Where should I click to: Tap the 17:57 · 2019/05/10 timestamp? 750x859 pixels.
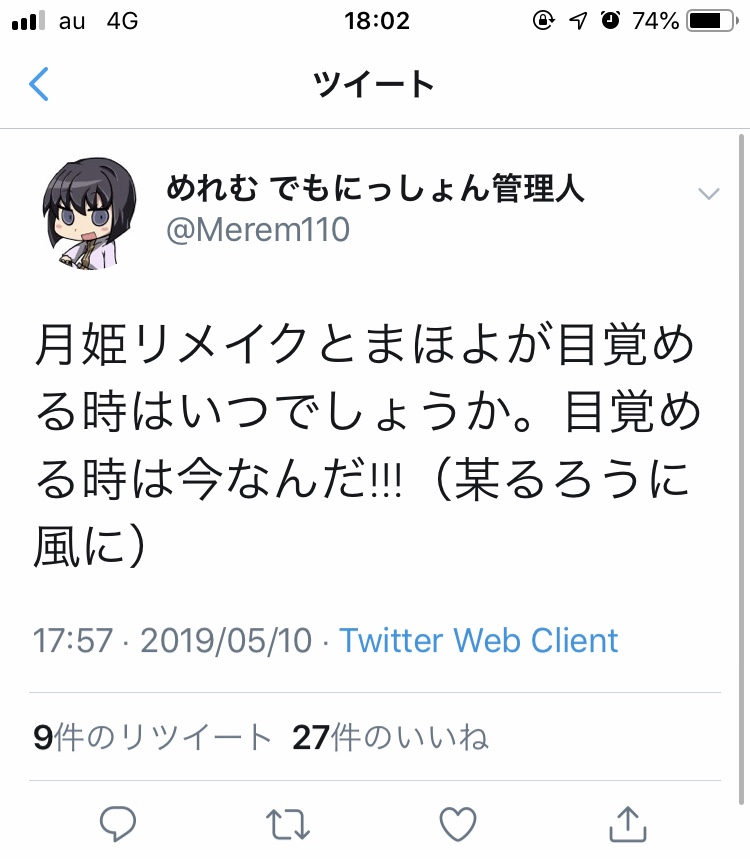click(x=172, y=640)
